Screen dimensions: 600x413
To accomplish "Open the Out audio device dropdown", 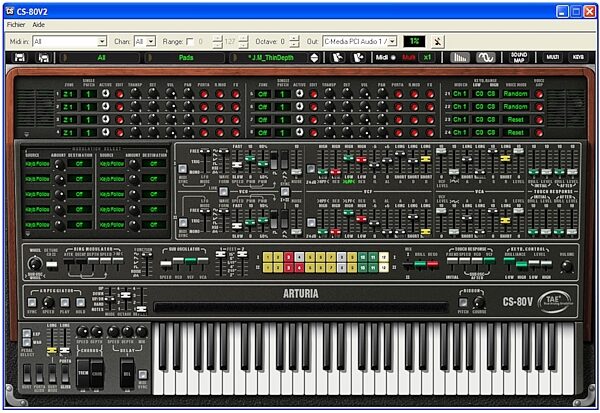I will (360, 41).
